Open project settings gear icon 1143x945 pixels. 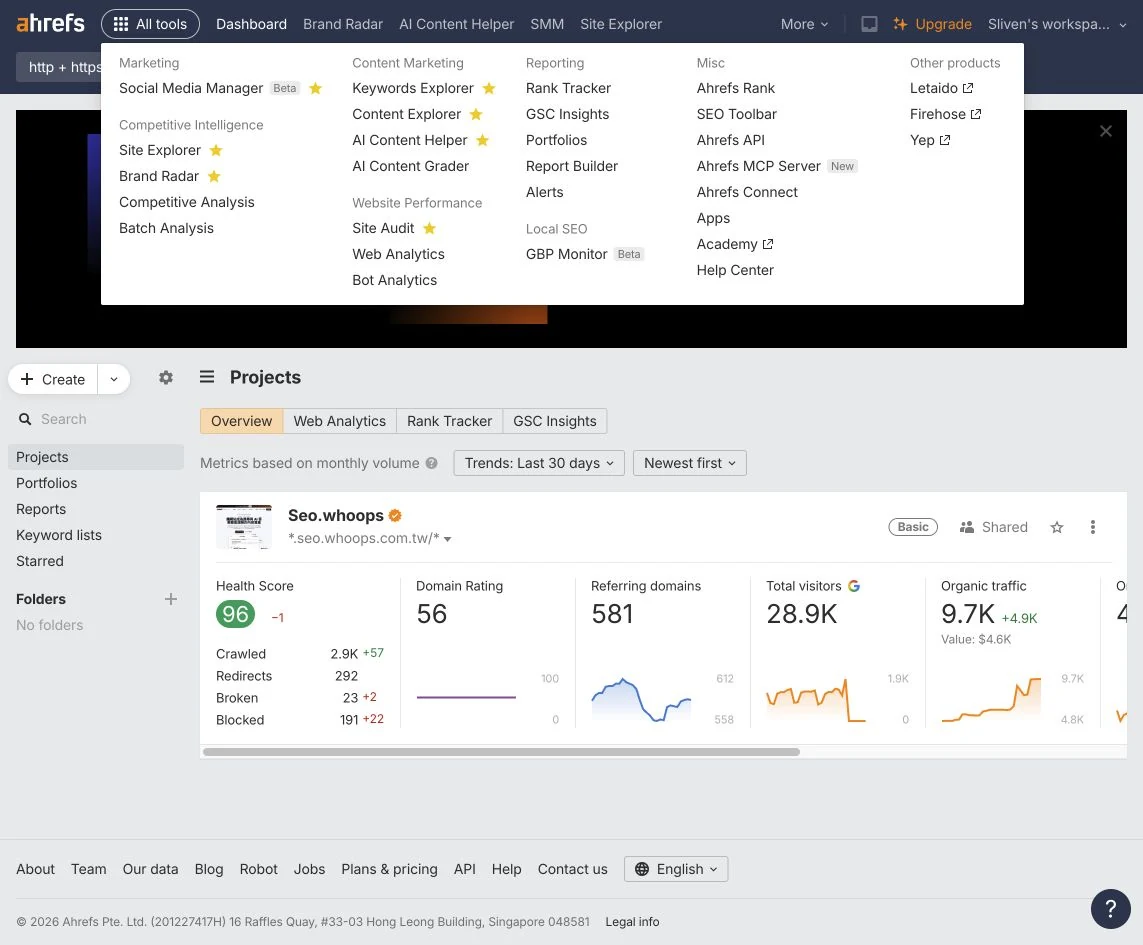point(166,378)
